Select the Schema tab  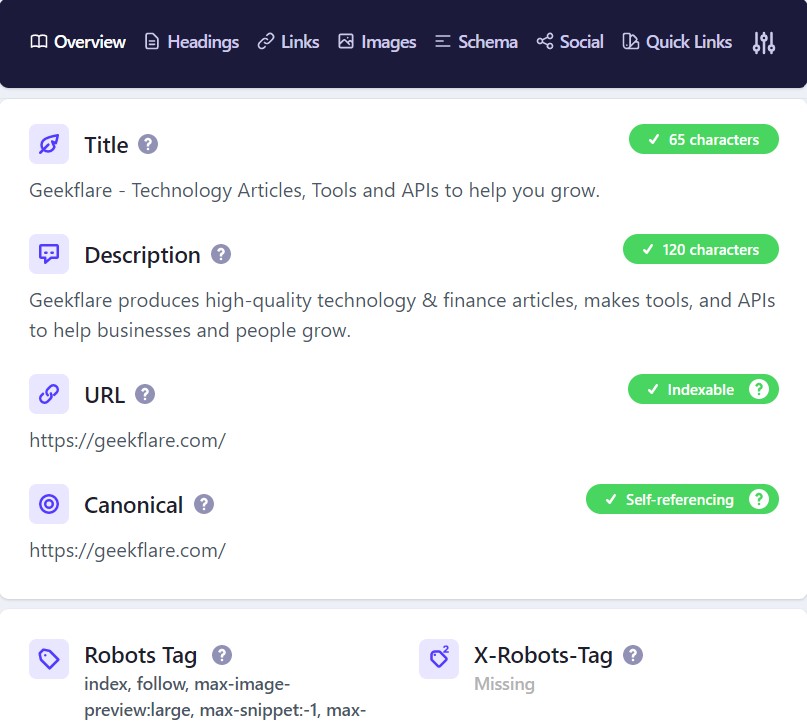pyautogui.click(x=476, y=42)
